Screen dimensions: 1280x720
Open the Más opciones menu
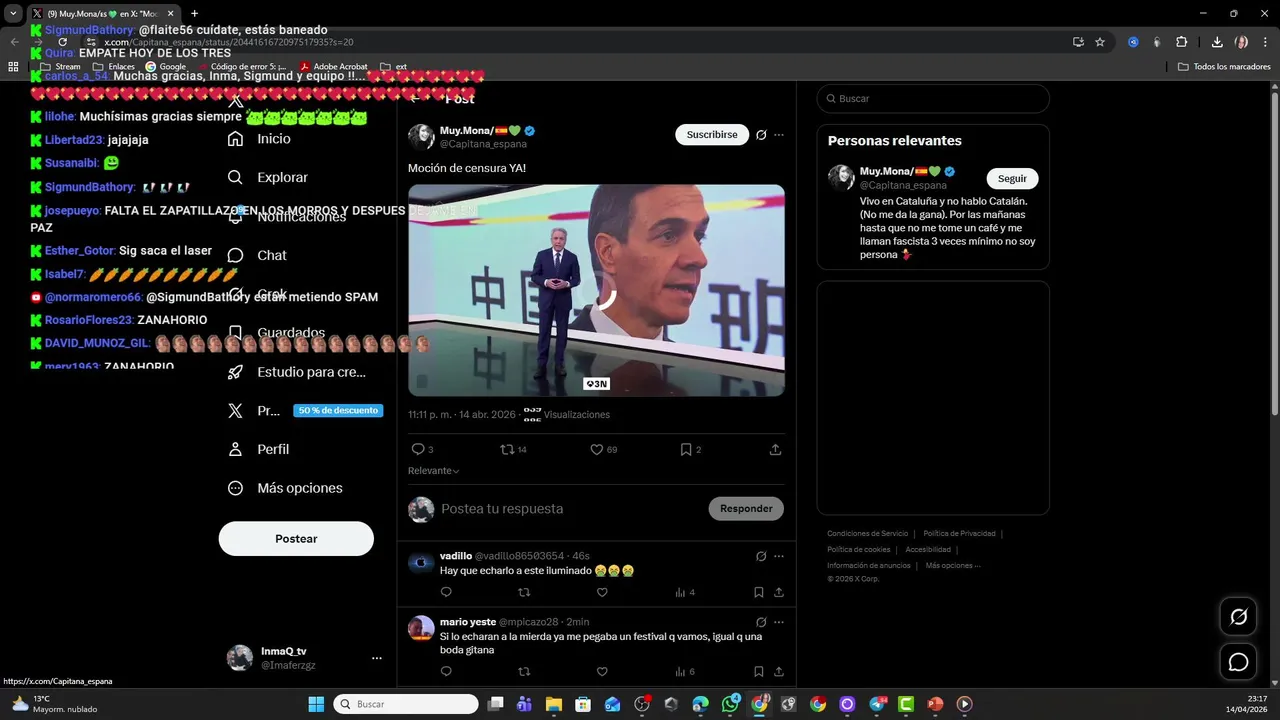285,488
